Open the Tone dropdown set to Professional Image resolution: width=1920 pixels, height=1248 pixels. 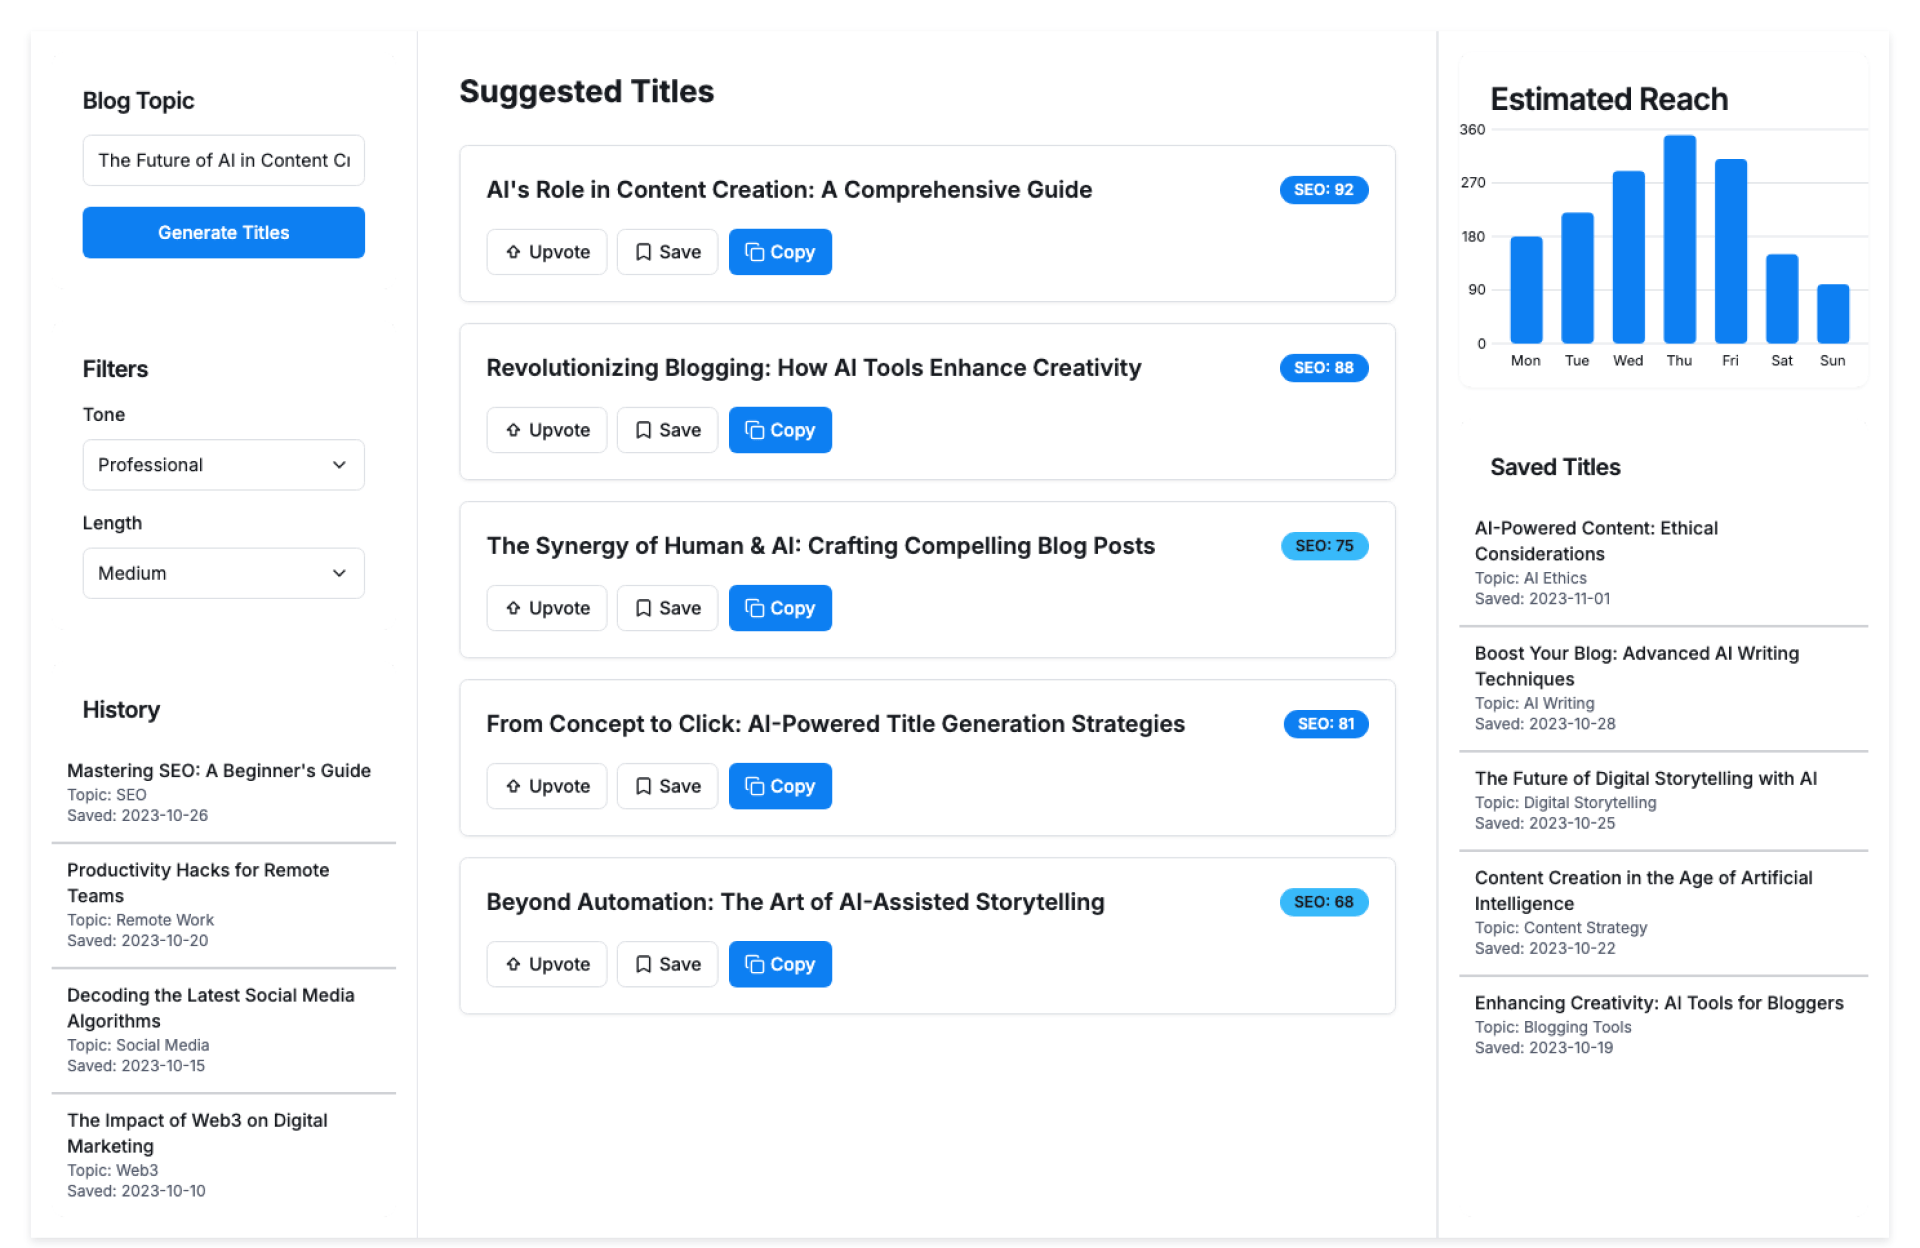(223, 465)
